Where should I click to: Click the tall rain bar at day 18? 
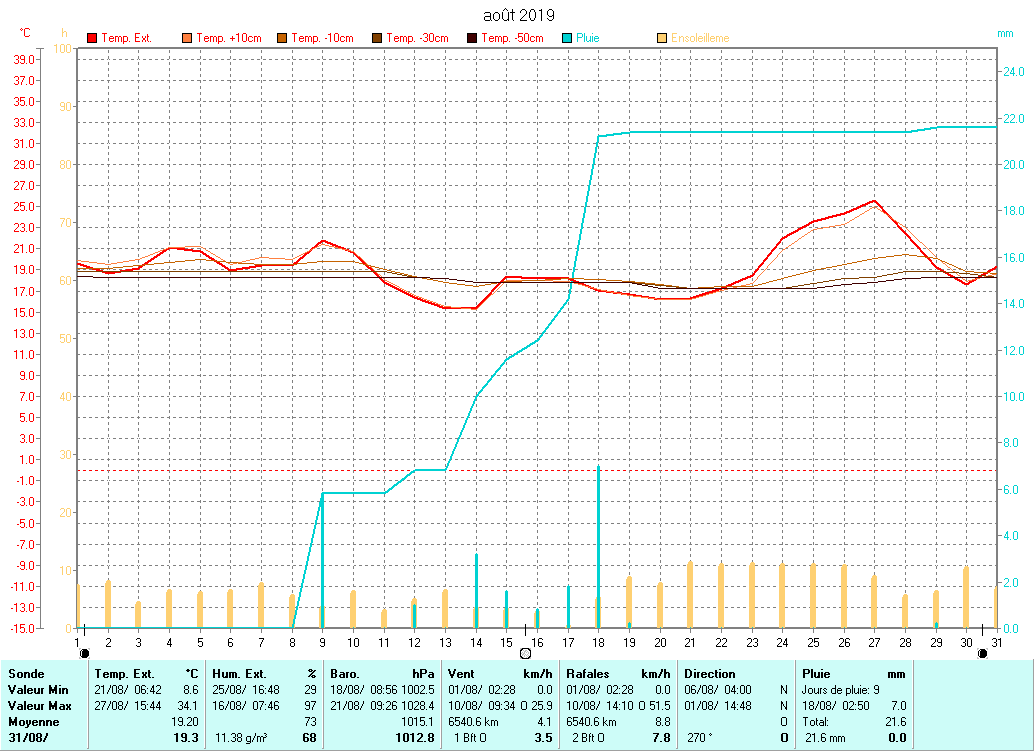click(598, 545)
